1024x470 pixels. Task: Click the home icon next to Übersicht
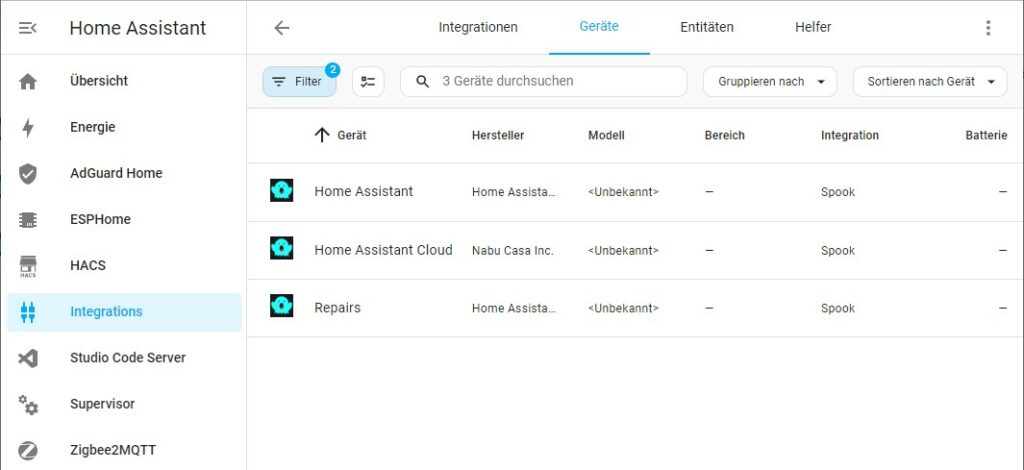tap(27, 82)
